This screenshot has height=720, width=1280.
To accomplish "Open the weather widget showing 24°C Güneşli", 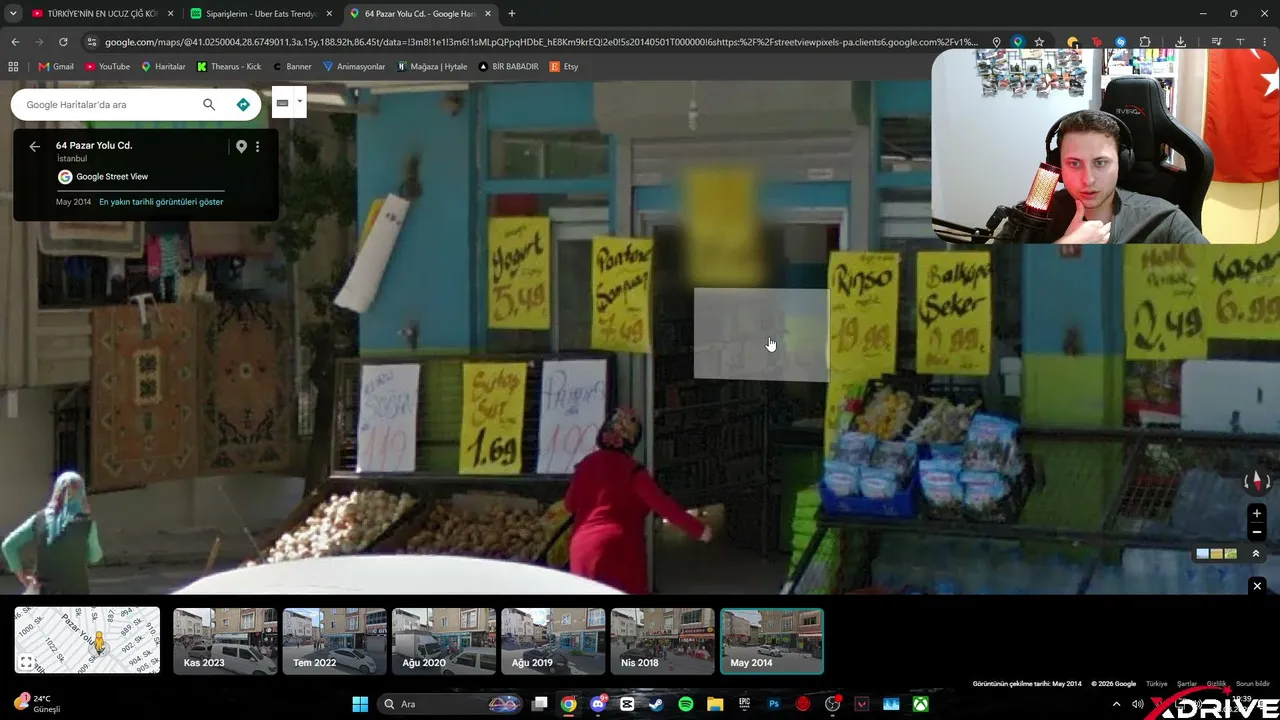I will tap(38, 704).
